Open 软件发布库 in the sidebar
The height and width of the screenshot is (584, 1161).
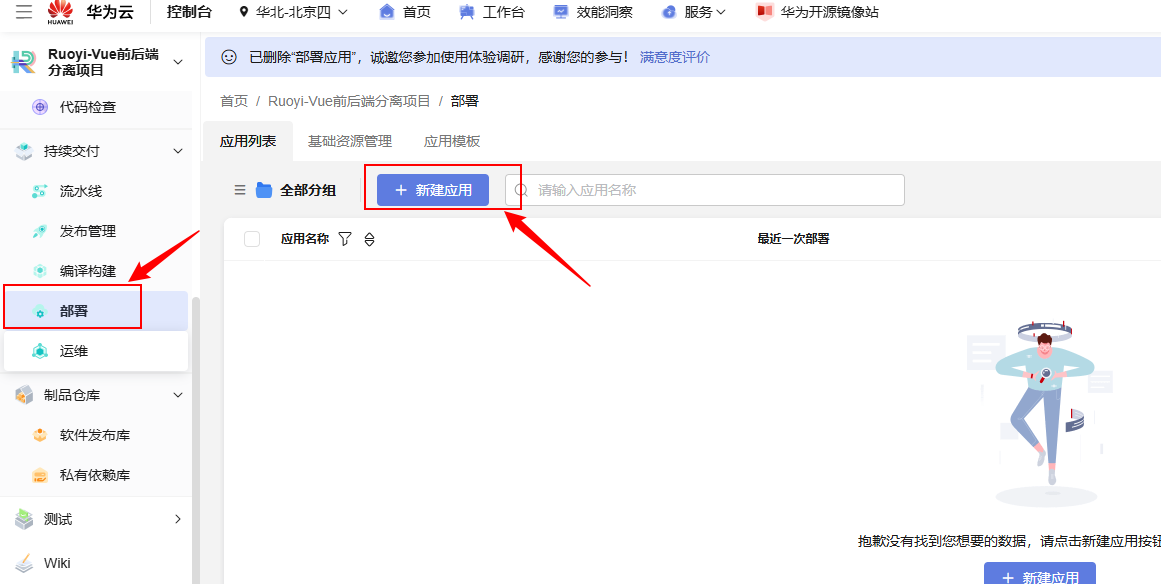click(95, 435)
